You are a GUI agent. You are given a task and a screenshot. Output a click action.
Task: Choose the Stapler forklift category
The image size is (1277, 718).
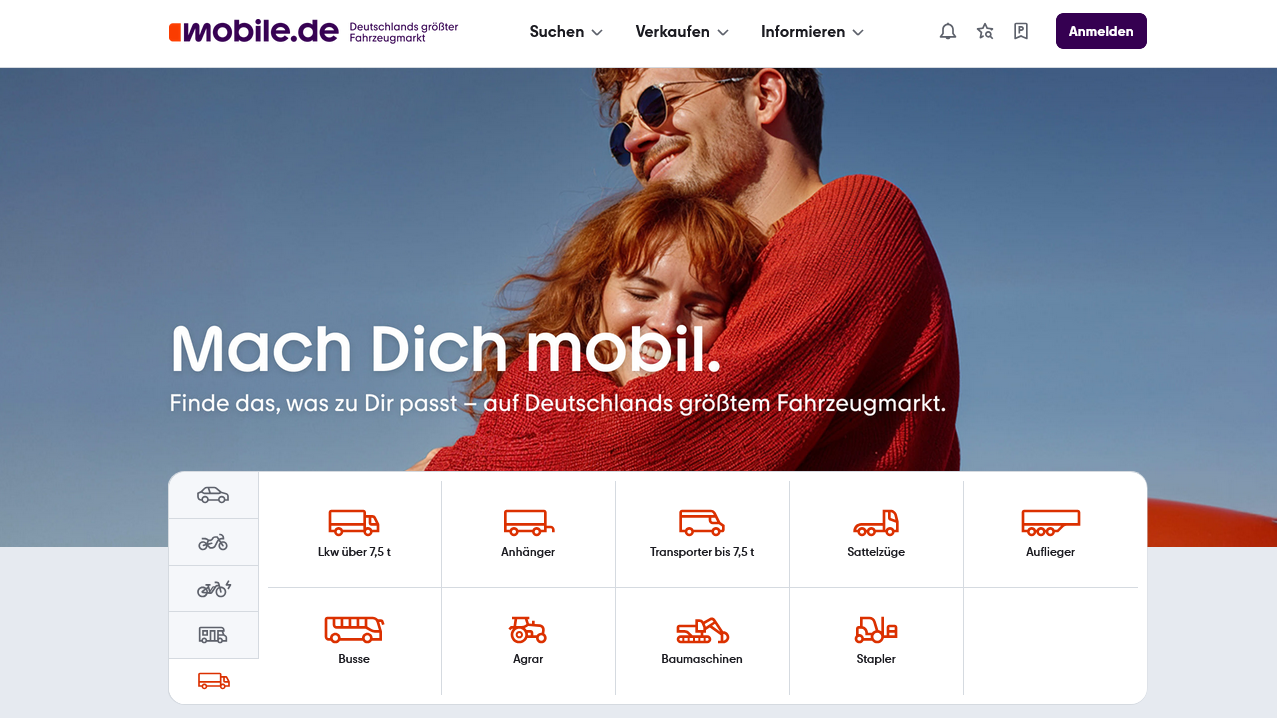click(x=876, y=641)
